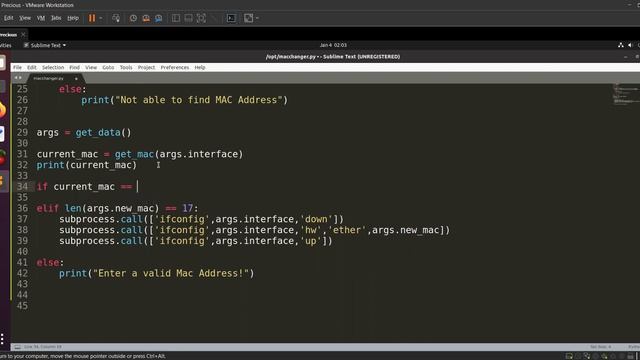Click the stretch guest display icon

248,18
